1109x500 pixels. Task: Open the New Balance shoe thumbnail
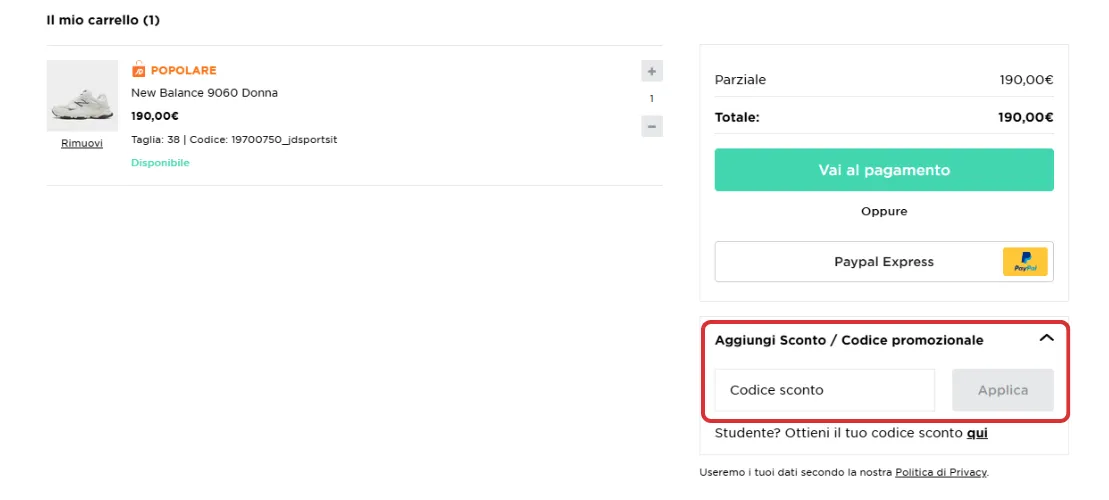pos(82,96)
